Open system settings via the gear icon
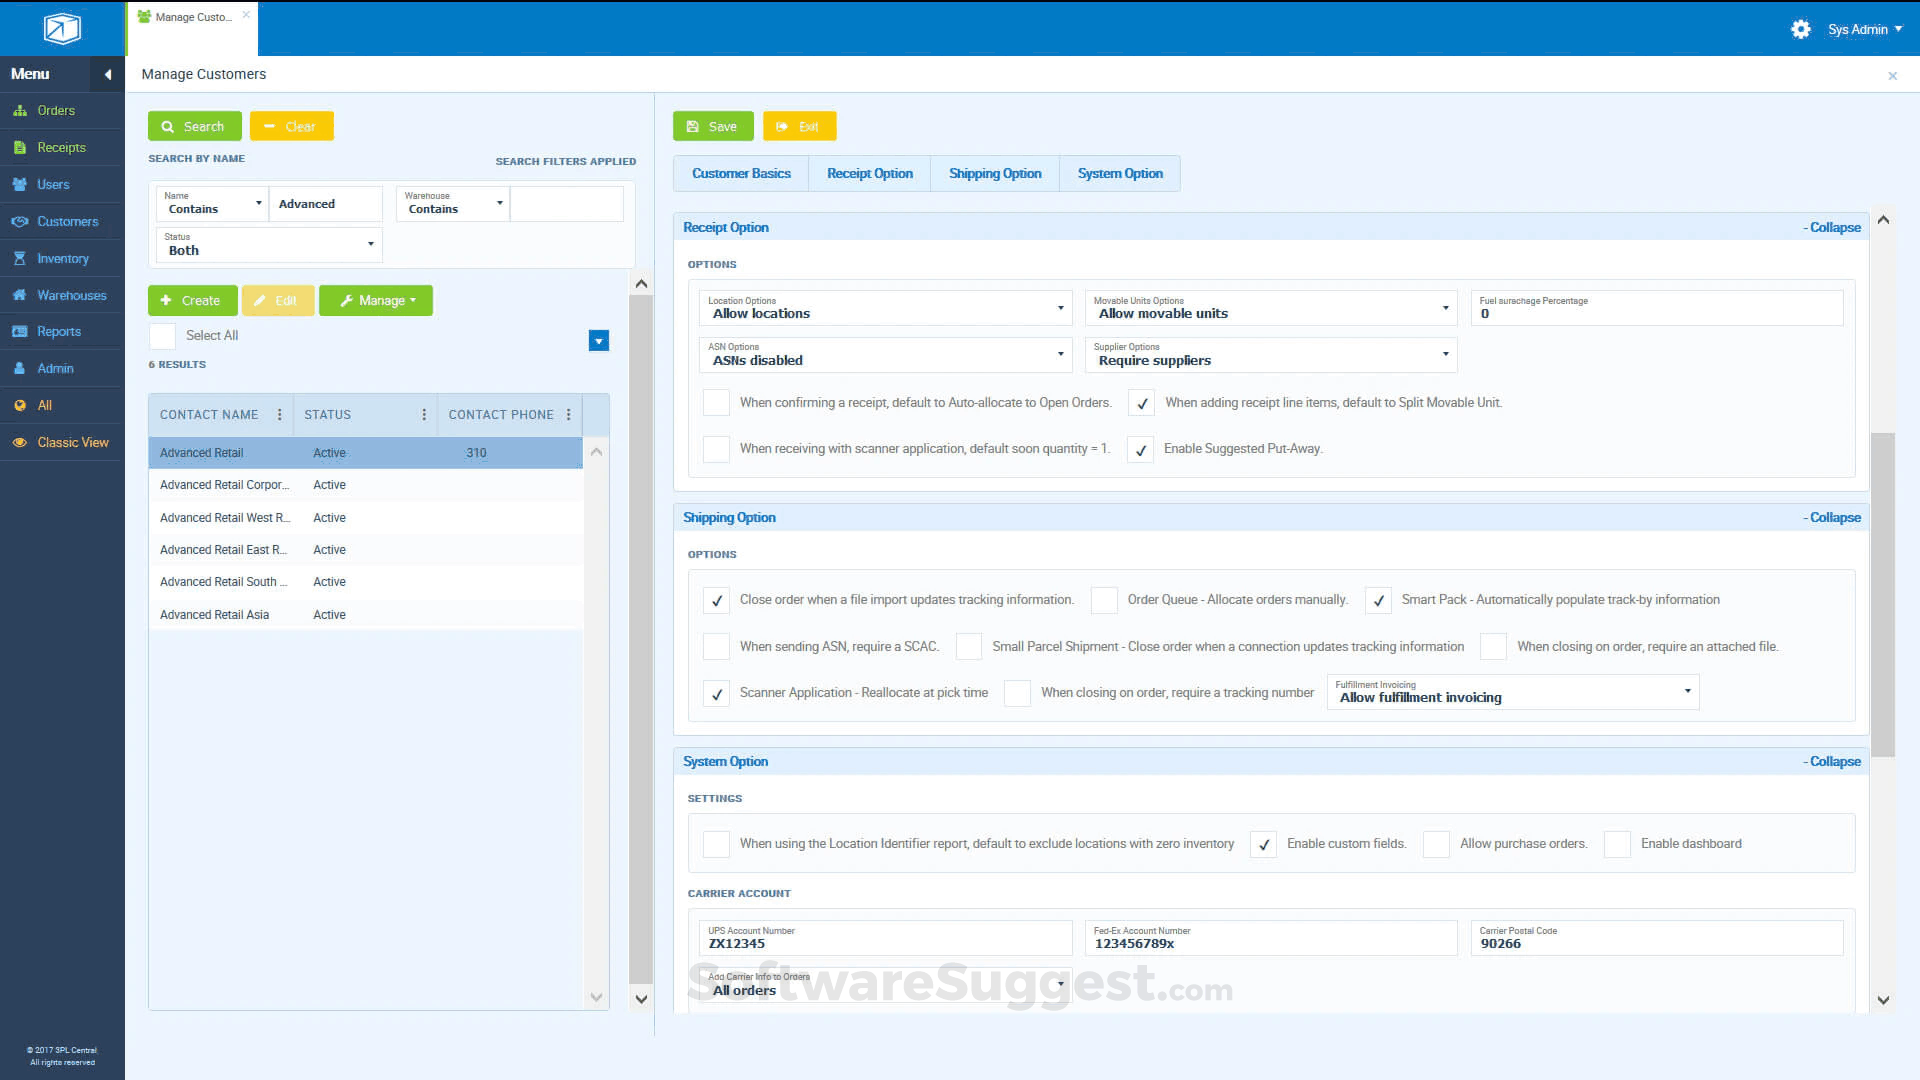This screenshot has width=1920, height=1080. coord(1800,29)
